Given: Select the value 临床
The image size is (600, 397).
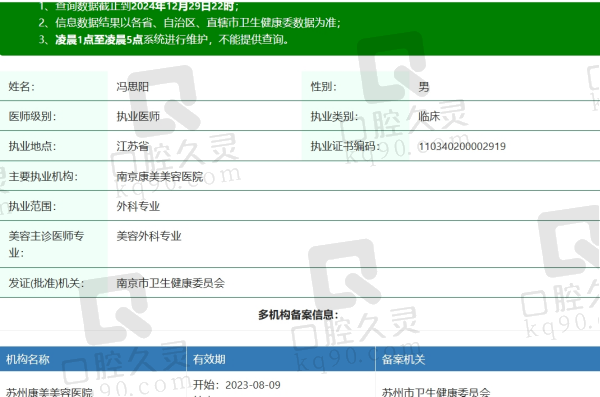Looking at the screenshot, I should click(429, 116).
